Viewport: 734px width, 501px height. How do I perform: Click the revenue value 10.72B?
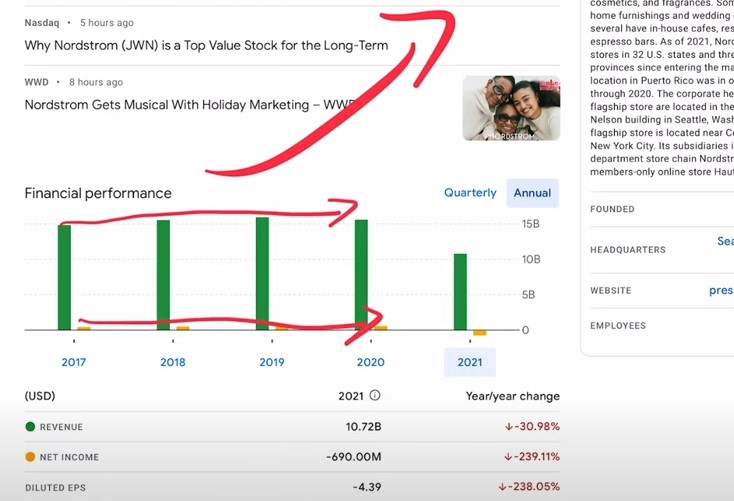point(363,427)
